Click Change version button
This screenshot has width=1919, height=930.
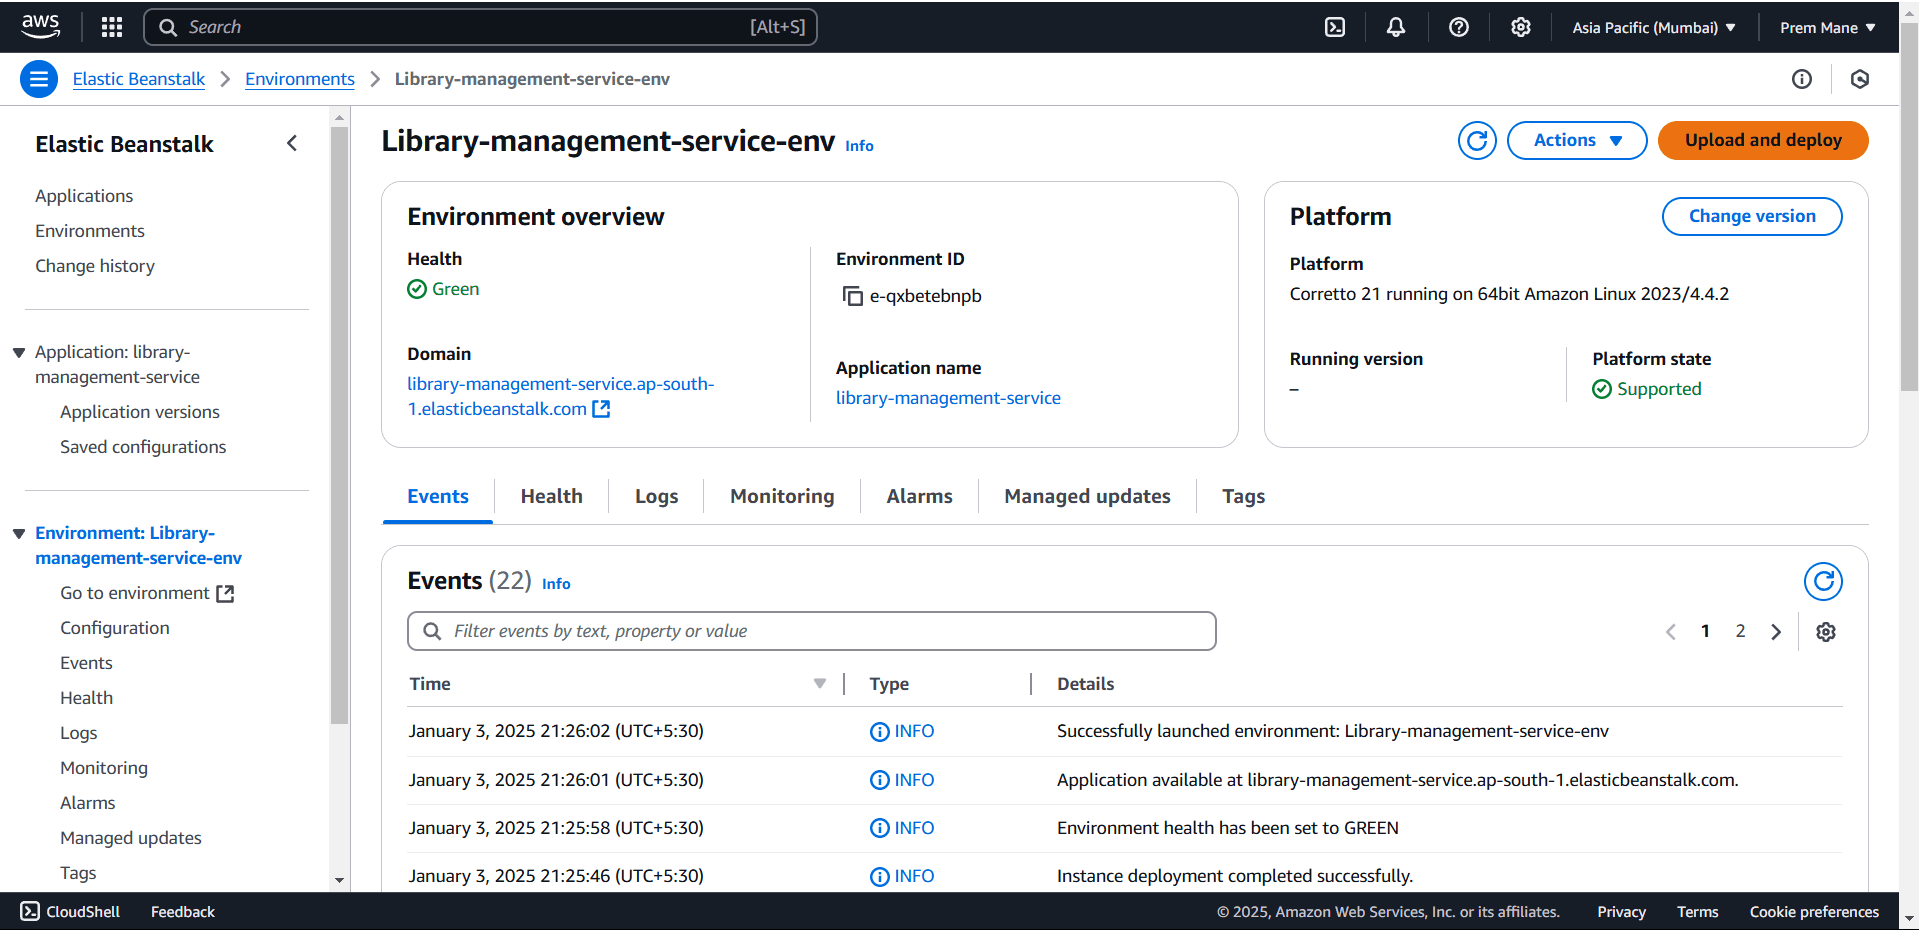(x=1752, y=216)
